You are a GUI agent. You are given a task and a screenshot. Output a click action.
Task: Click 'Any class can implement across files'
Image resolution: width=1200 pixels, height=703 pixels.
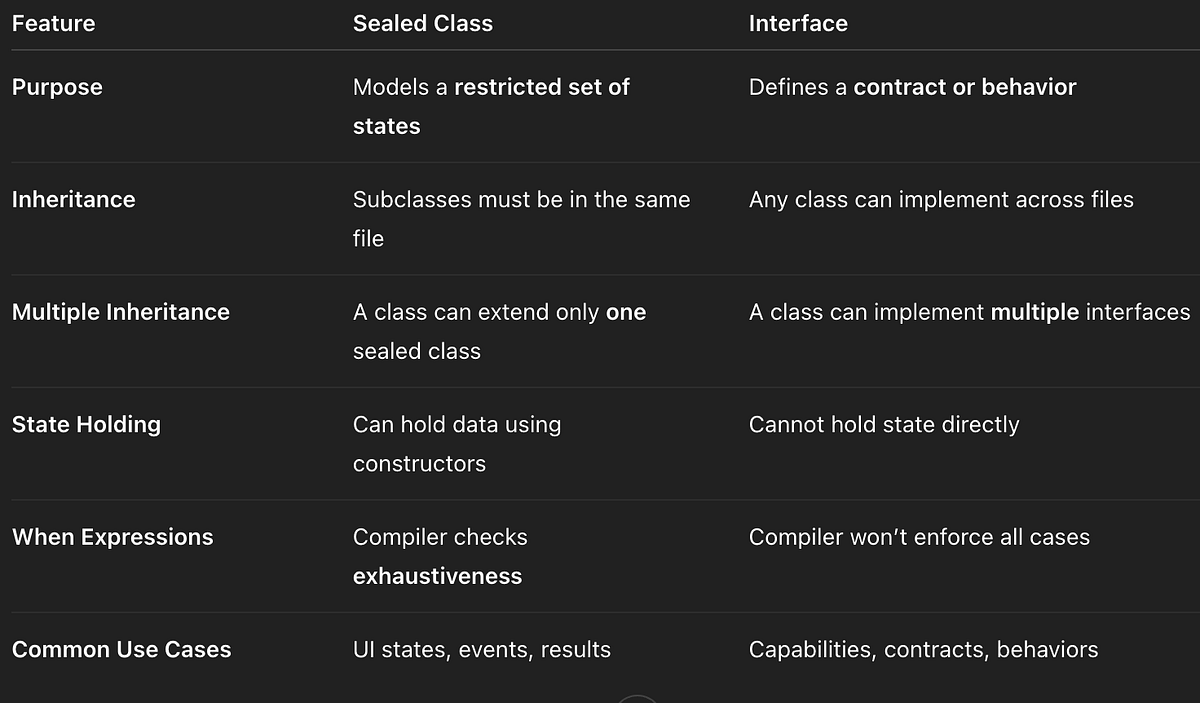click(941, 199)
